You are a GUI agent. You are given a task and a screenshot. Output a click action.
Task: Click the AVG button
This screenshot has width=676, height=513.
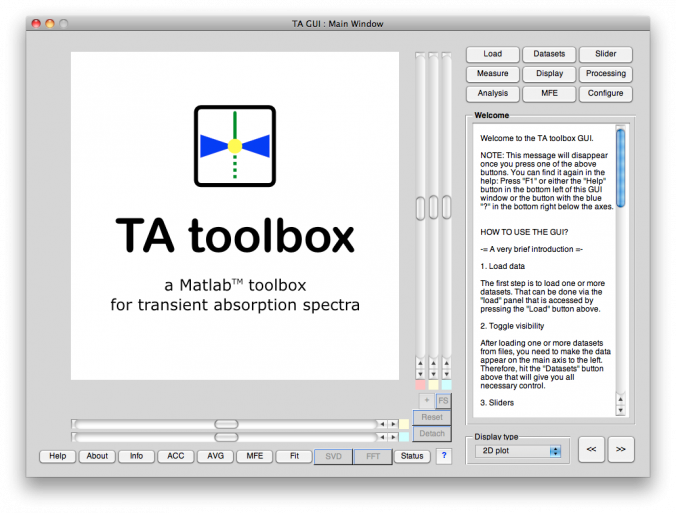coord(215,456)
